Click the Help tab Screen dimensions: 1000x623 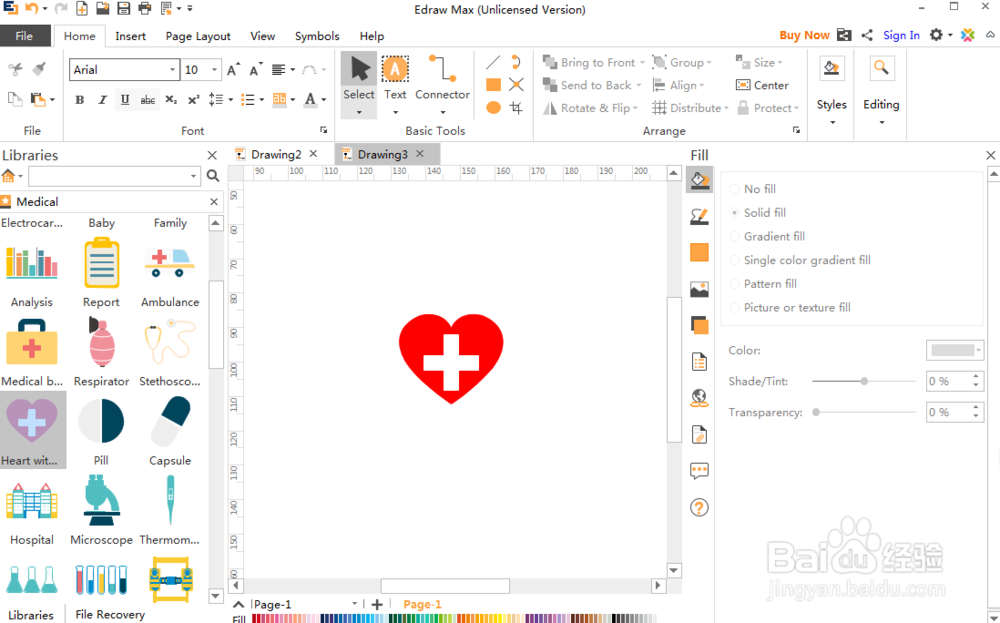point(372,36)
